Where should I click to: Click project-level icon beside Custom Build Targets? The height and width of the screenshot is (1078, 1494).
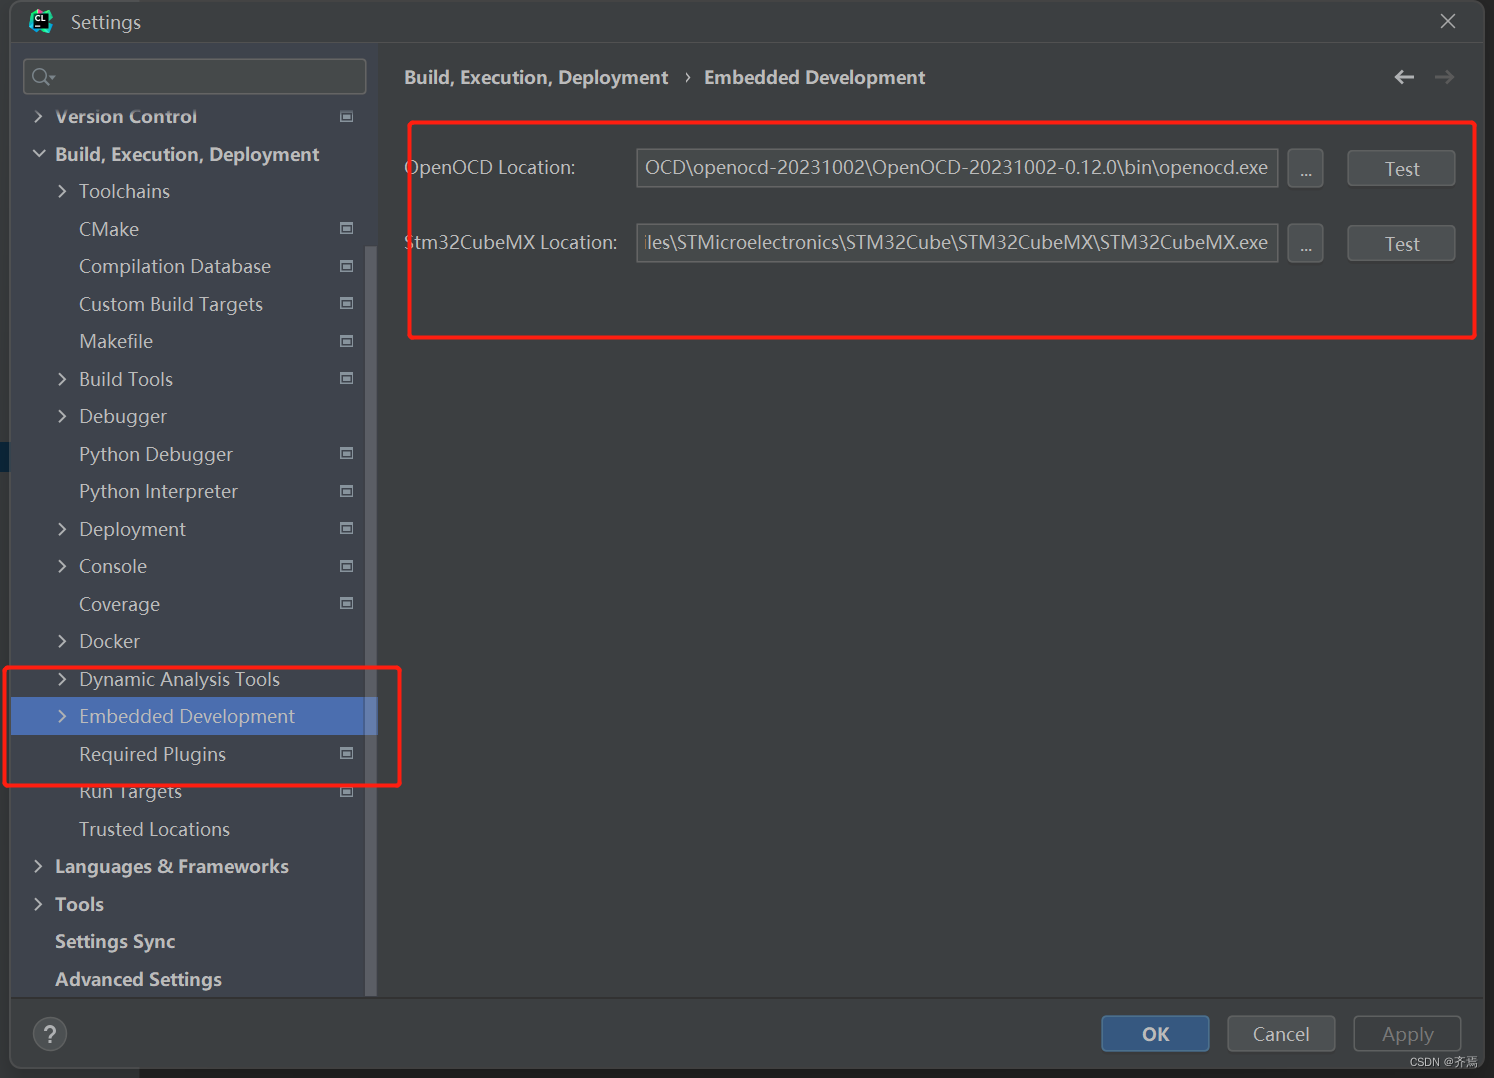[x=347, y=303]
